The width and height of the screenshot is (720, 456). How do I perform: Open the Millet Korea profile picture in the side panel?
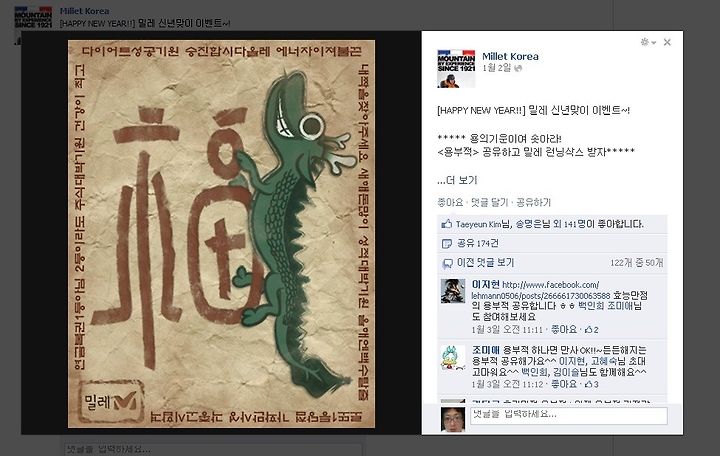tap(456, 68)
